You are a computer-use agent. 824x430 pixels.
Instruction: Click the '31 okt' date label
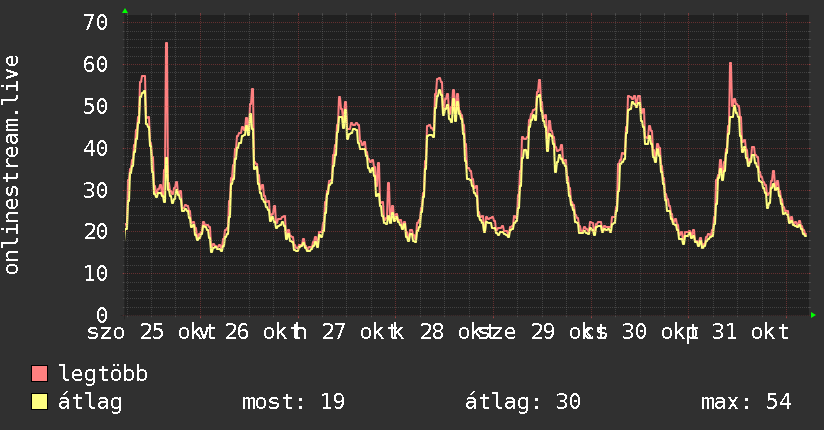click(x=750, y=332)
